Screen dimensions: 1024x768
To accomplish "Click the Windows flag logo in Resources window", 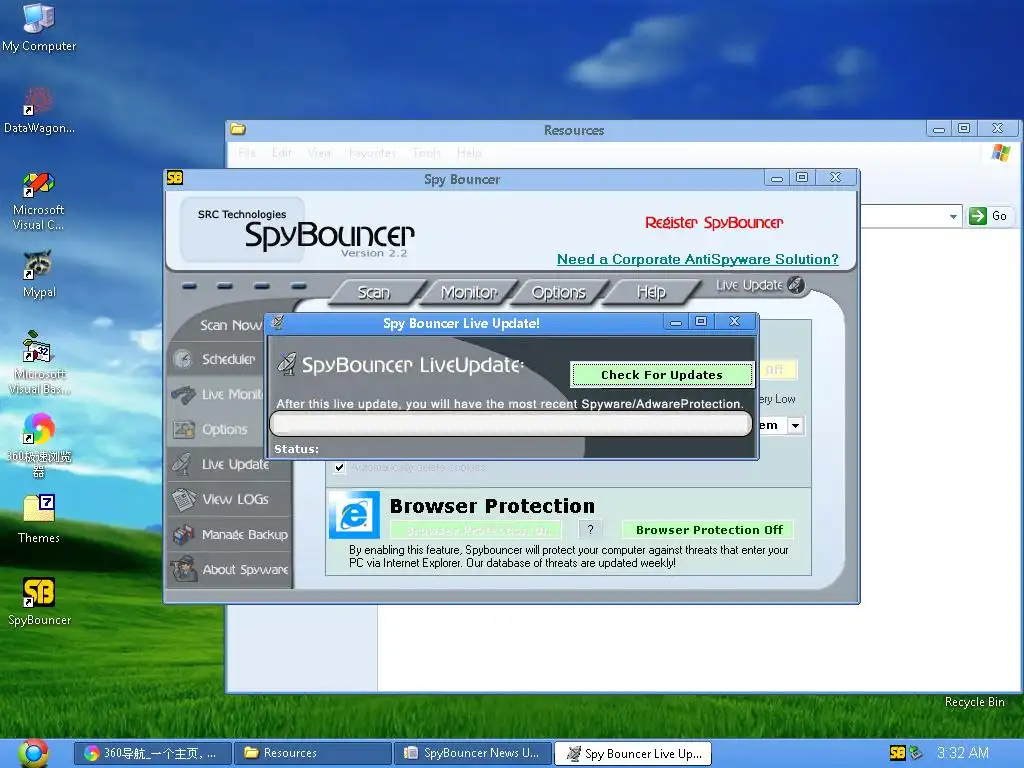I will coord(1000,153).
